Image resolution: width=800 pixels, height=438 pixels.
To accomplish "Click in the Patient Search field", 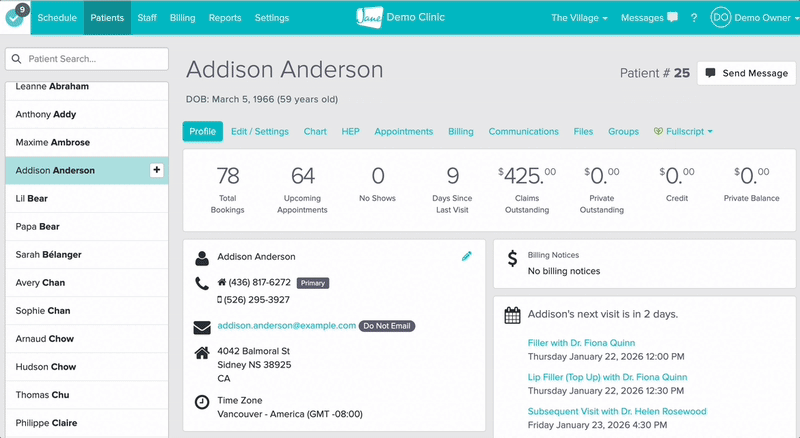I will (90, 60).
